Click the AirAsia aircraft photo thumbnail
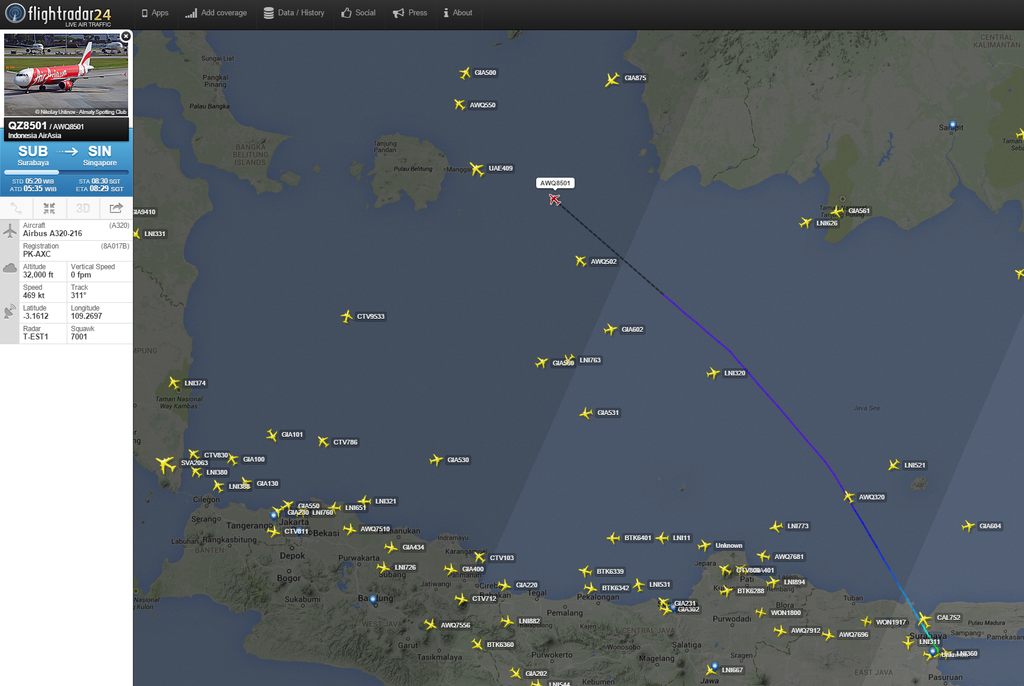The image size is (1024, 686). 66,74
